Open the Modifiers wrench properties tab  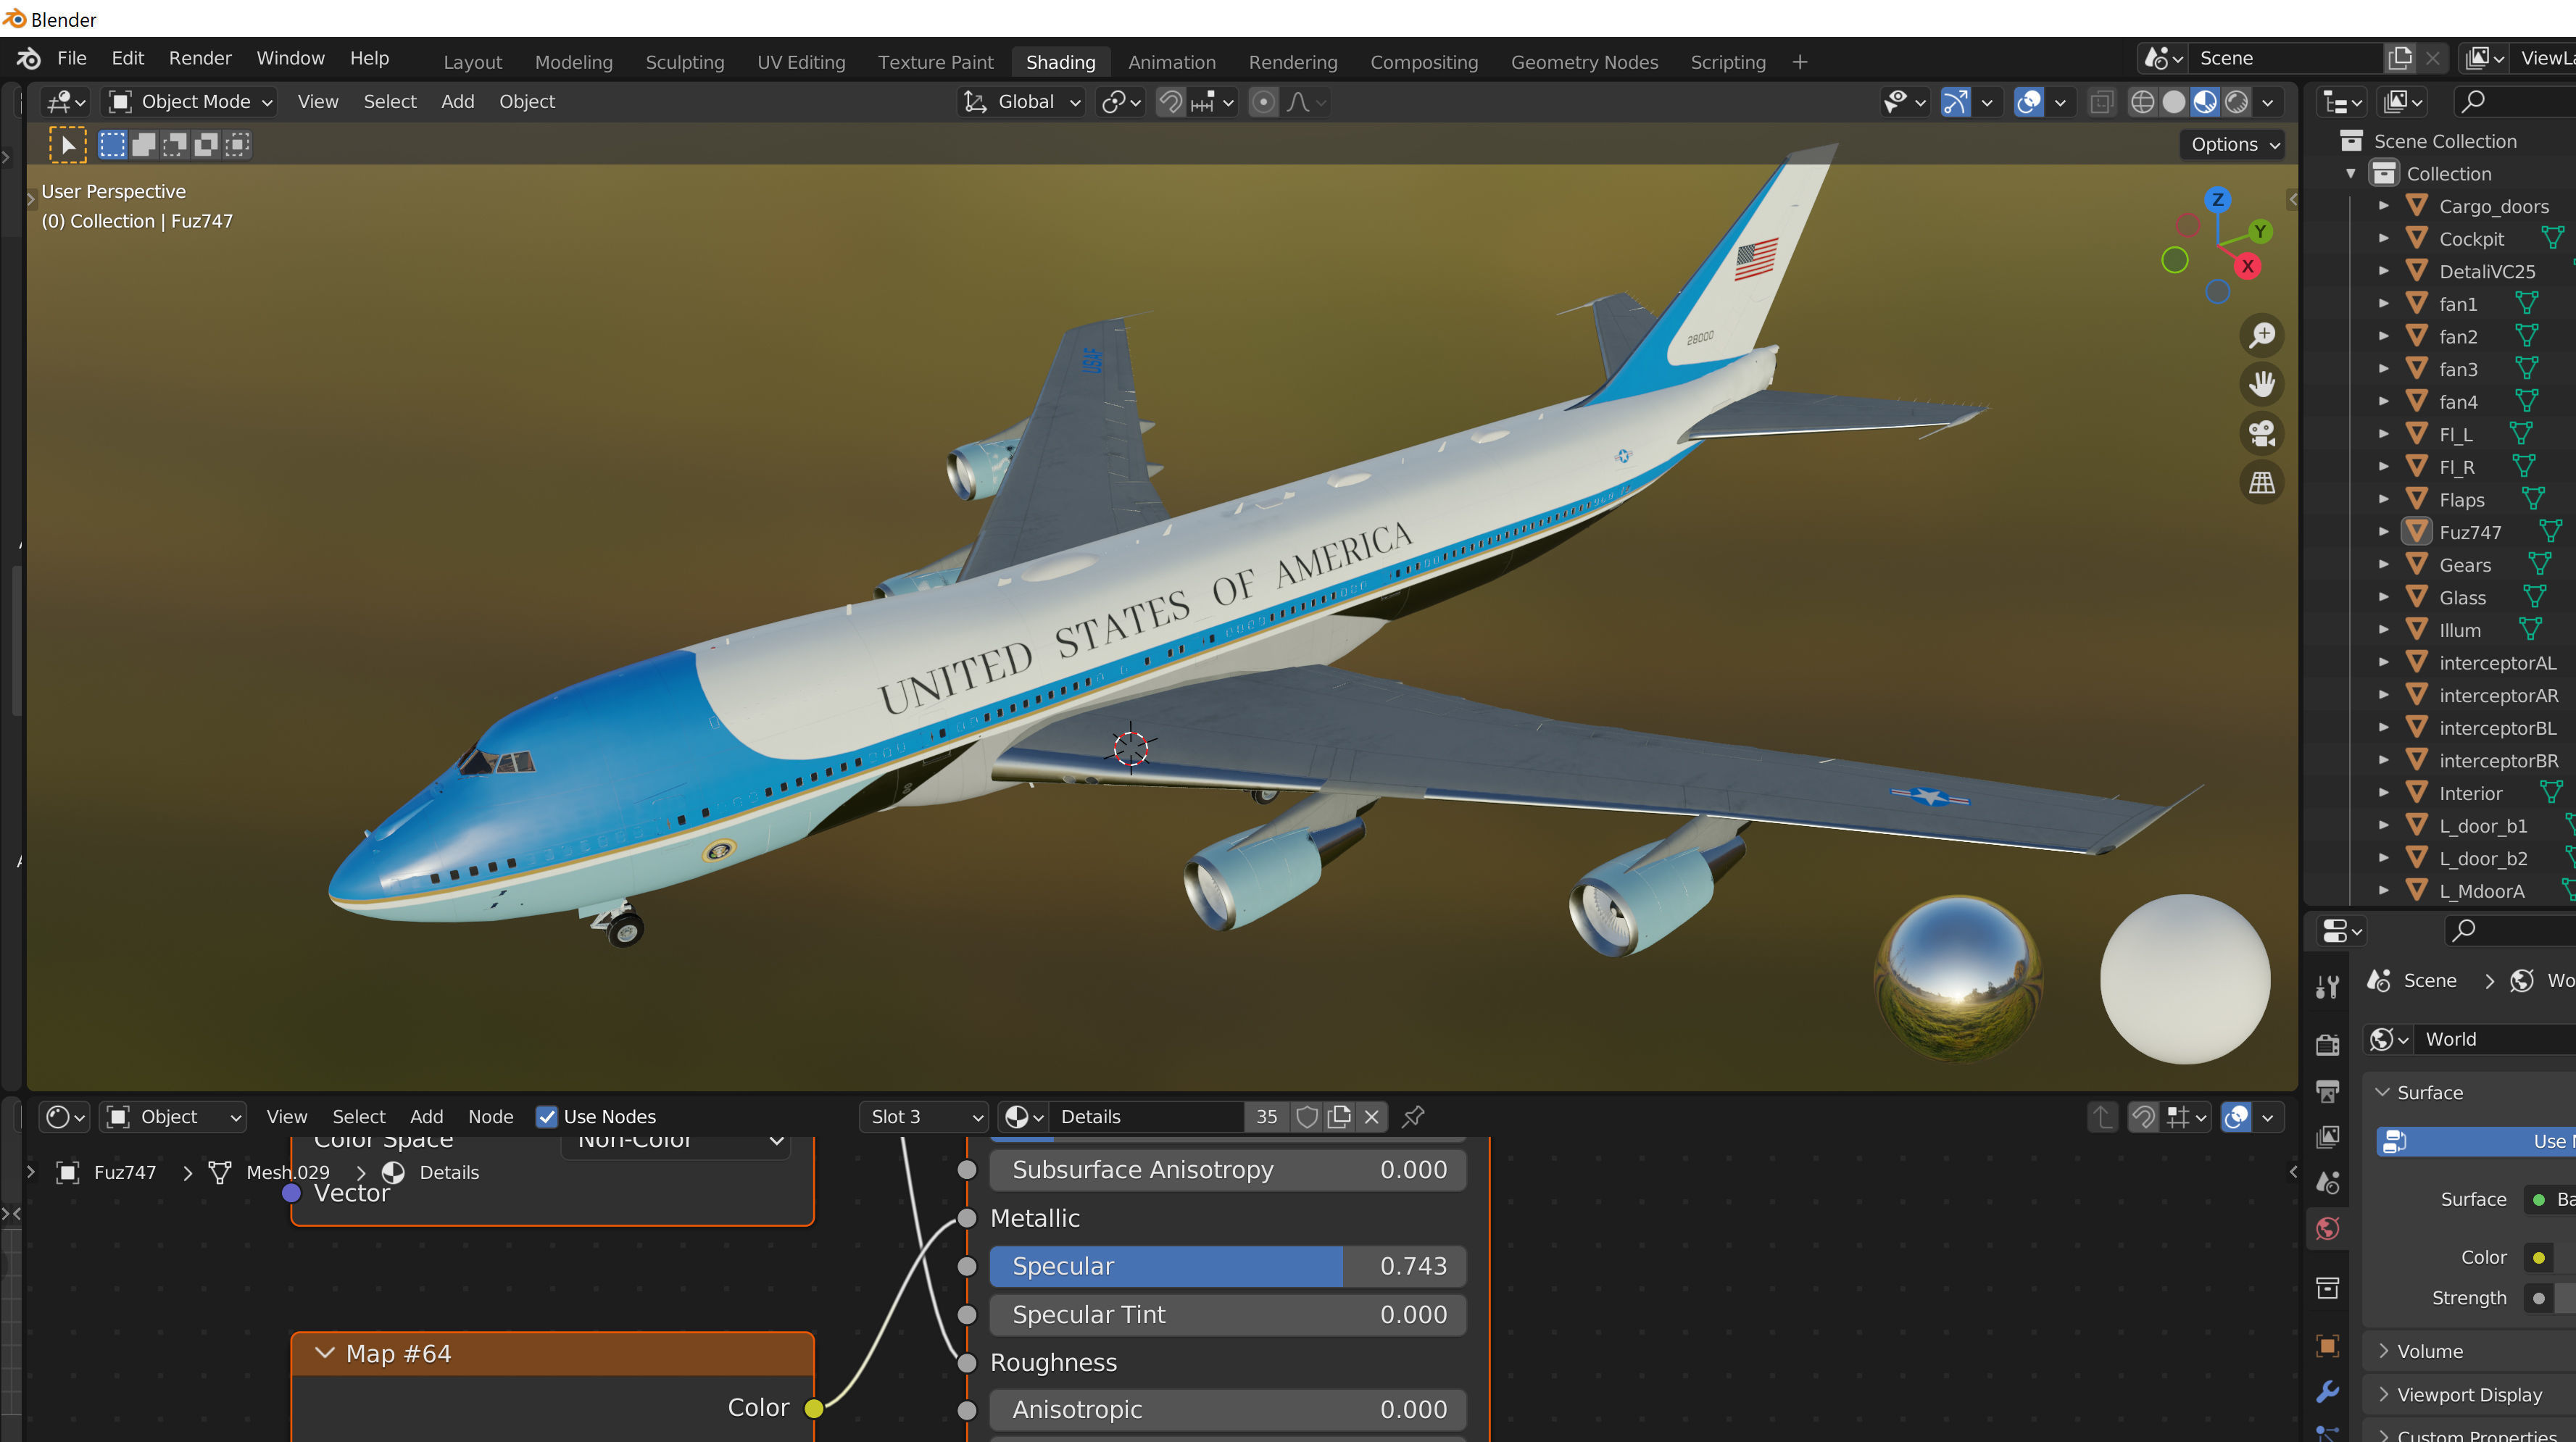coord(2327,1391)
